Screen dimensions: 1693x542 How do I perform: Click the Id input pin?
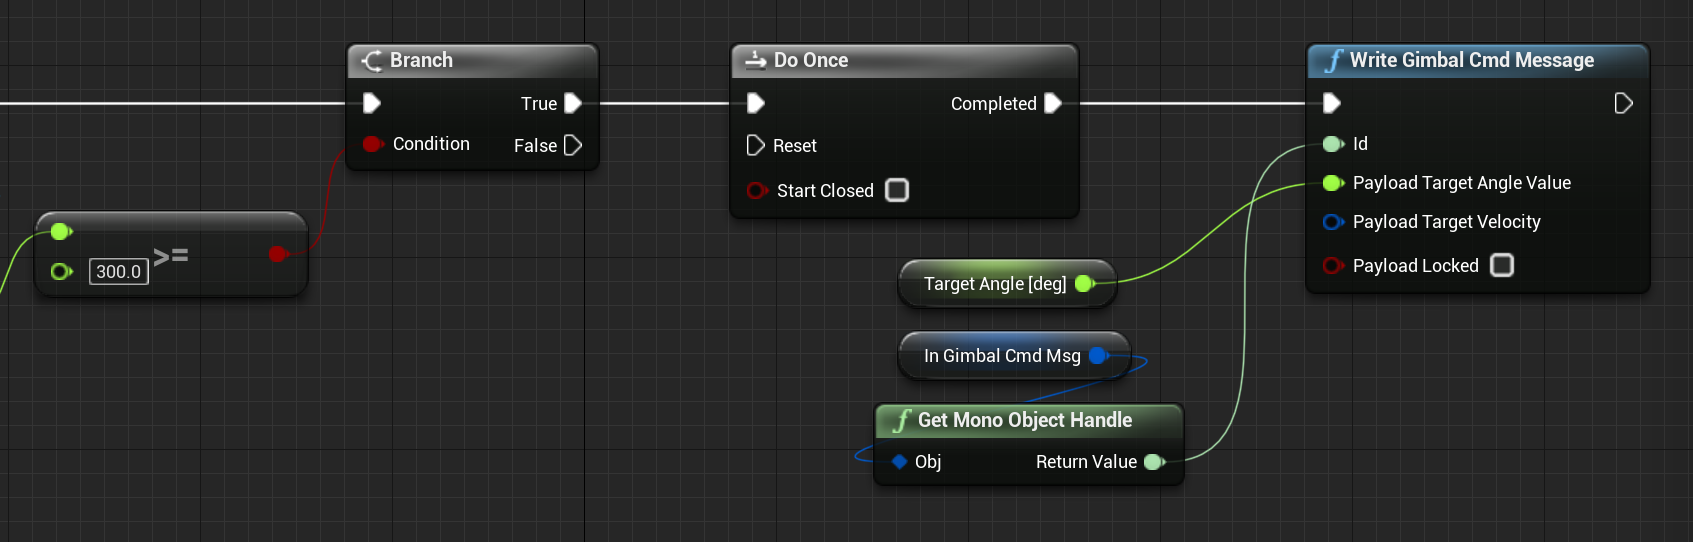pos(1332,144)
